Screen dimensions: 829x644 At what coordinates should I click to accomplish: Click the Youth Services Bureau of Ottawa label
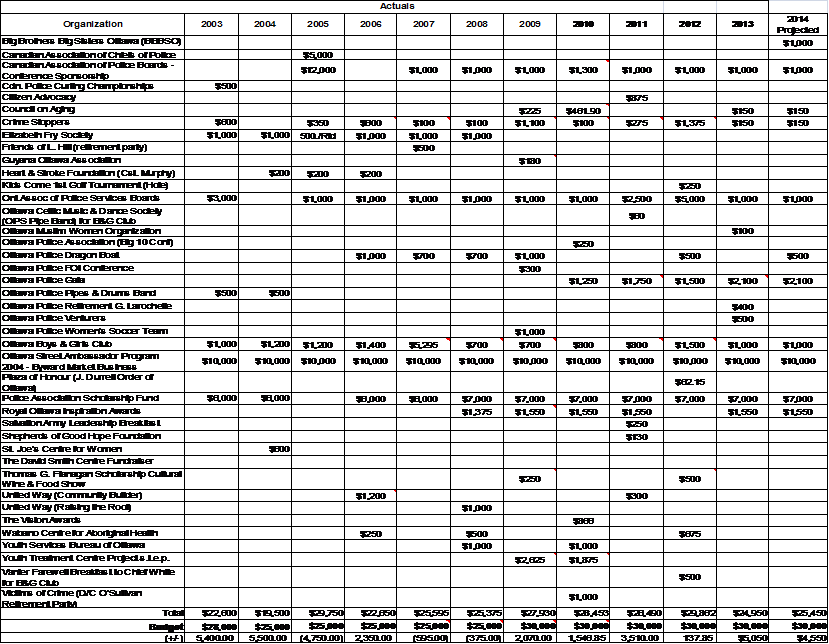tap(73, 545)
